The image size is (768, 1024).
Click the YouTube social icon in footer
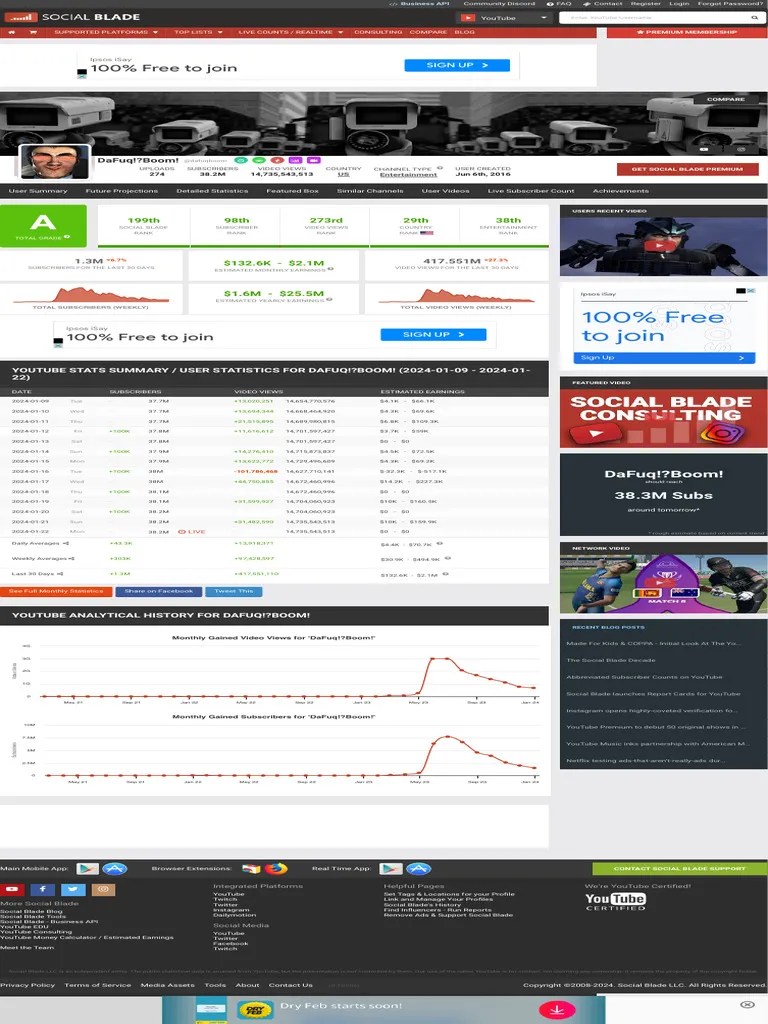[12, 889]
